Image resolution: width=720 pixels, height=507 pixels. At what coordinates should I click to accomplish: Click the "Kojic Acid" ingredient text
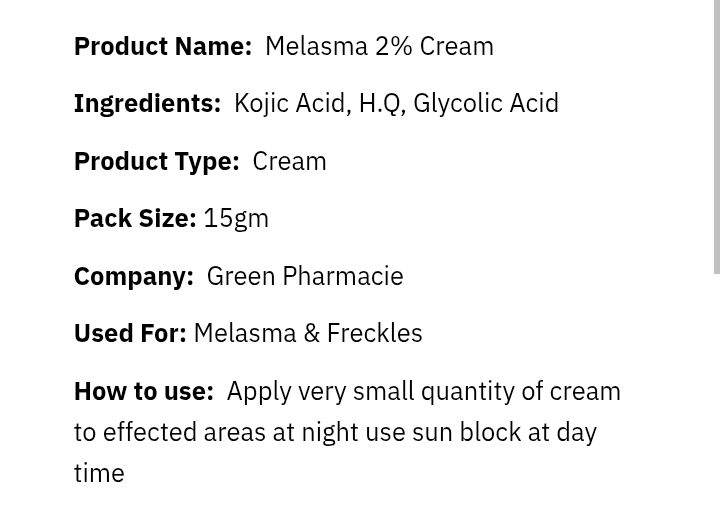click(289, 103)
